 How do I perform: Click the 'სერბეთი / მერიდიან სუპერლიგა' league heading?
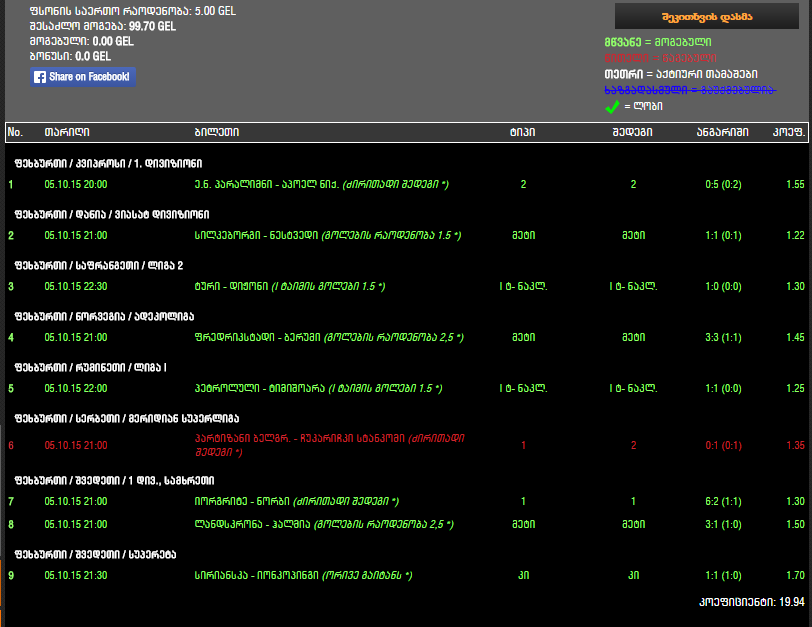coord(127,418)
